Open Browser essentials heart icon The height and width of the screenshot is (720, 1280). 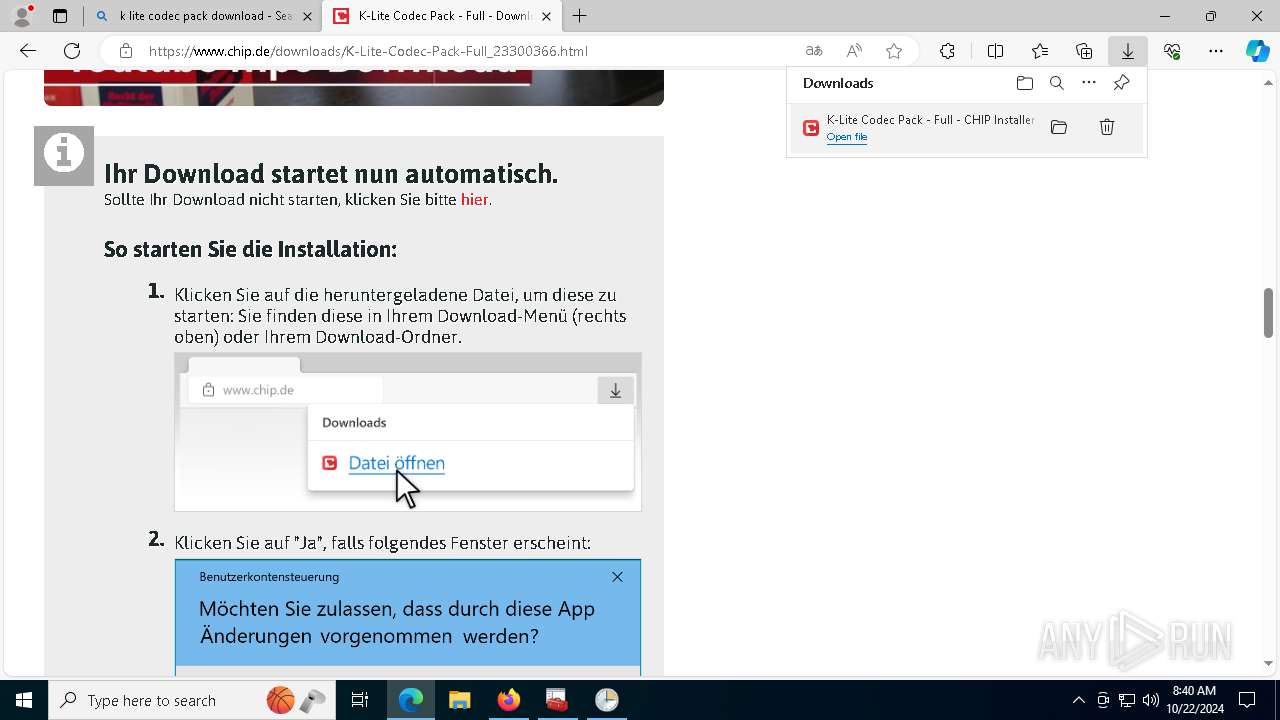pyautogui.click(x=1172, y=51)
